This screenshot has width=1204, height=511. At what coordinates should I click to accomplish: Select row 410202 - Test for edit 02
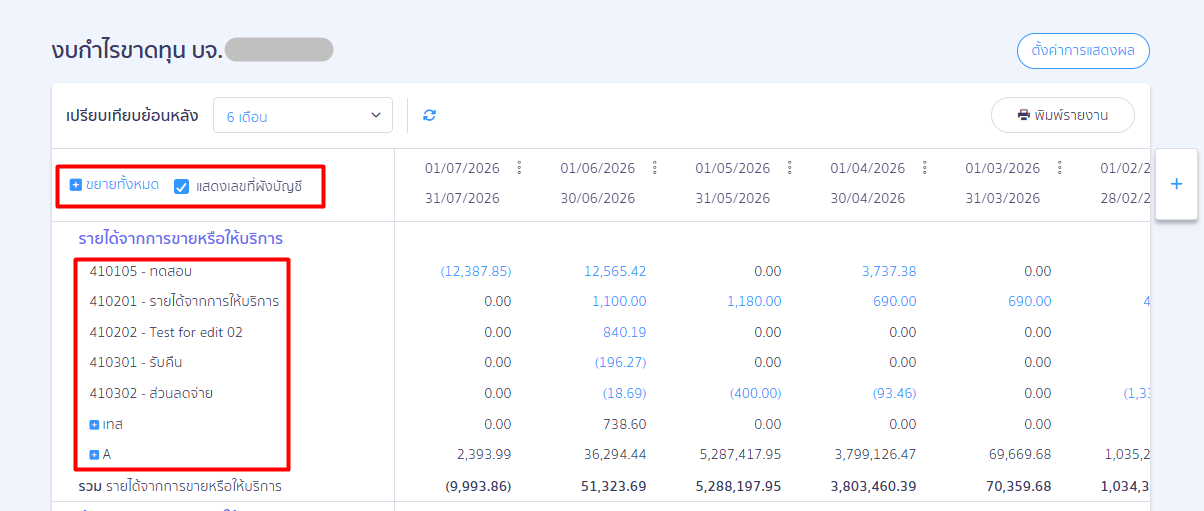point(166,332)
